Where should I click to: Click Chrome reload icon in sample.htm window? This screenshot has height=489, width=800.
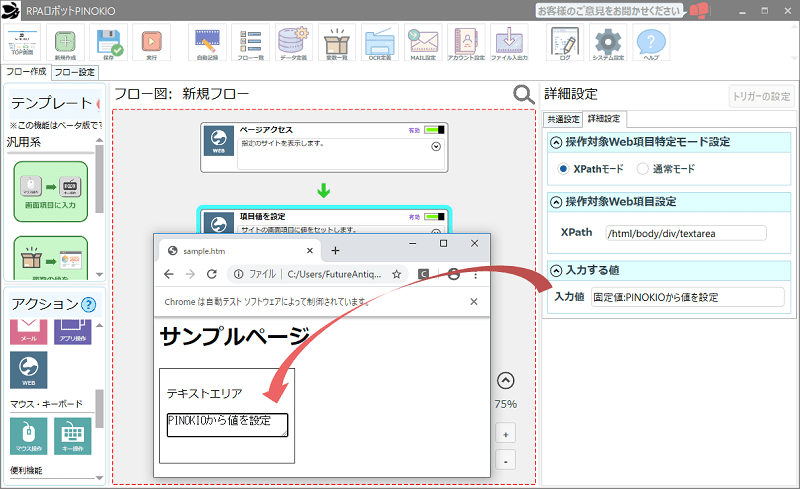(212, 274)
